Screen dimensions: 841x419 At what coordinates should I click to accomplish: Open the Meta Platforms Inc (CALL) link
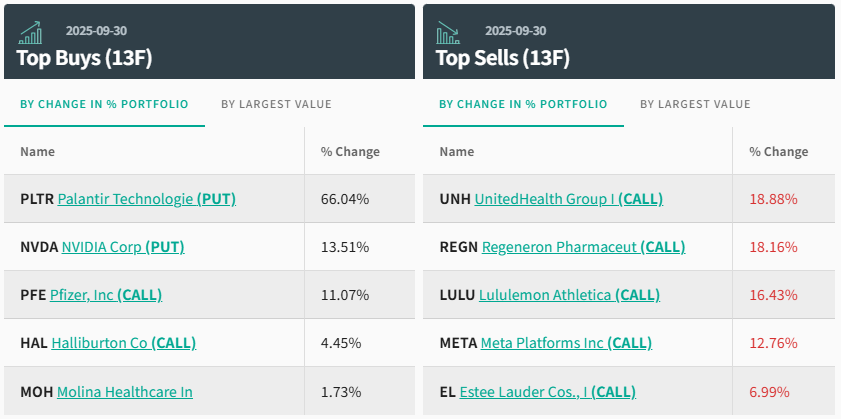point(566,343)
